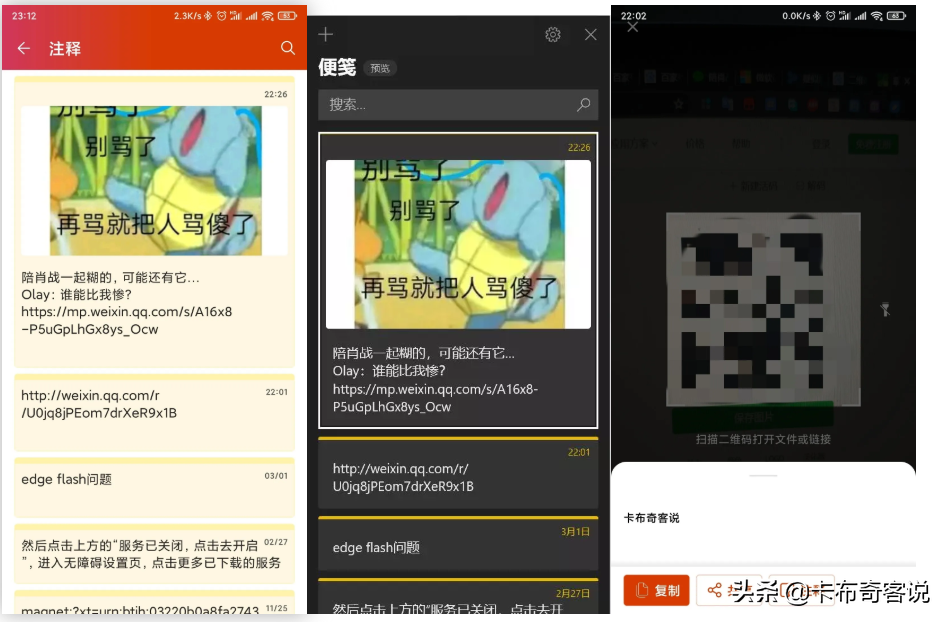Tap the 复制 button
Viewport: 948px width, 622px height.
coord(657,590)
